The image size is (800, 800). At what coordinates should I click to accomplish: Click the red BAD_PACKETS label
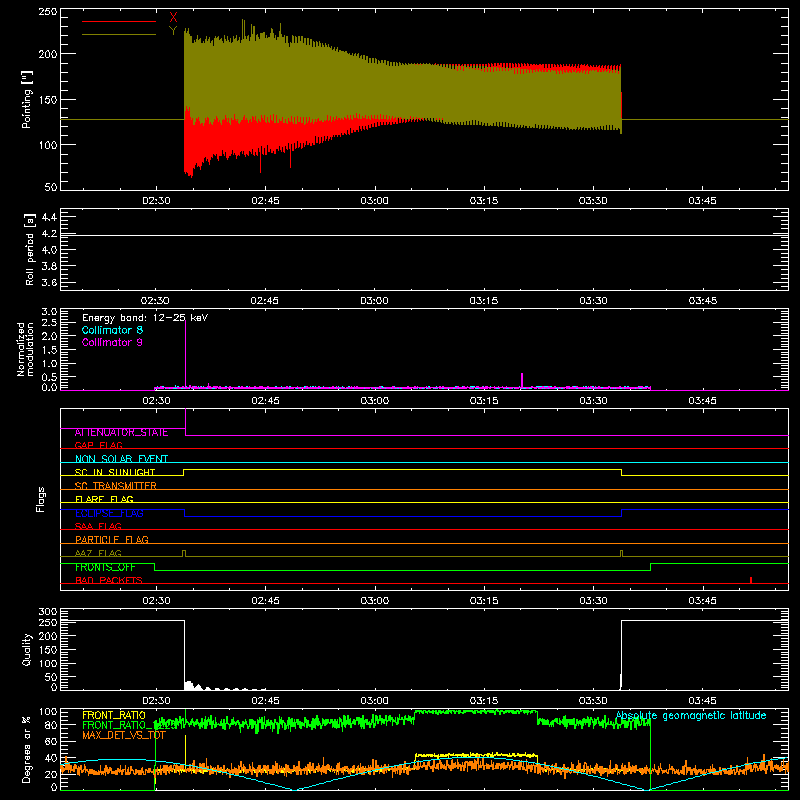(109, 580)
